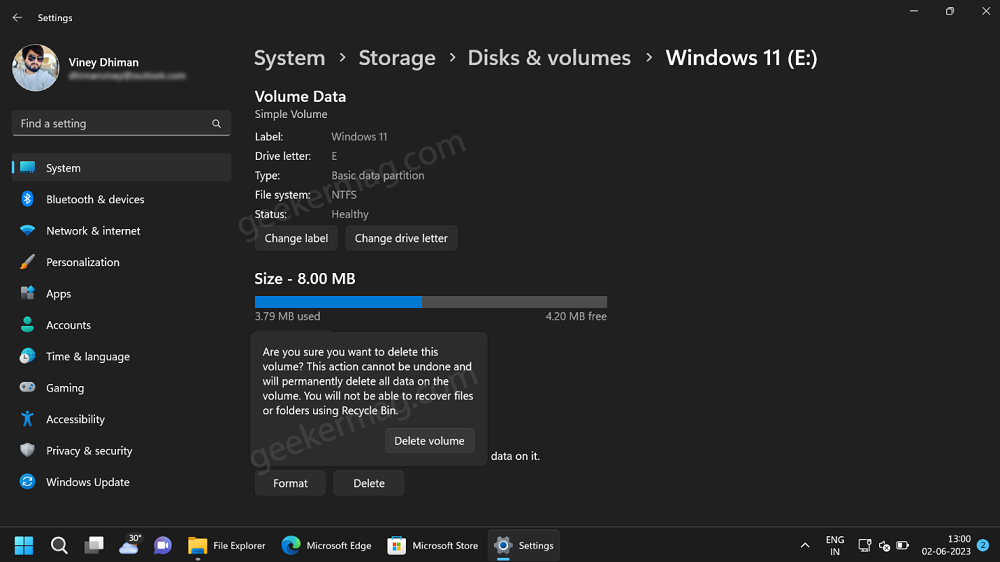Click the Windows 11 label value

(x=359, y=137)
